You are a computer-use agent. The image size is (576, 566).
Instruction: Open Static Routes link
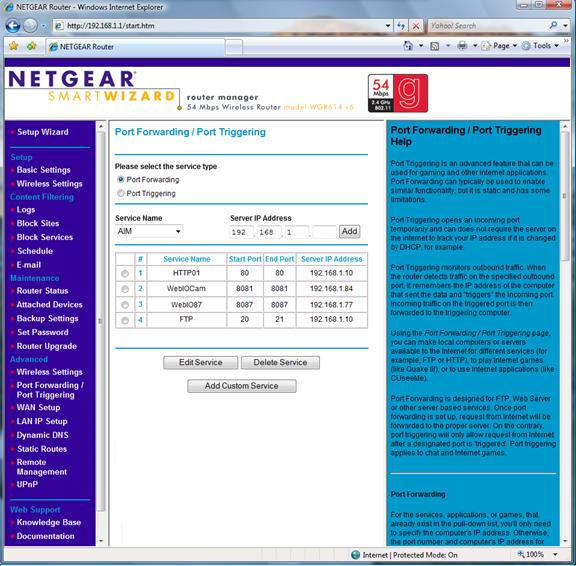point(42,449)
